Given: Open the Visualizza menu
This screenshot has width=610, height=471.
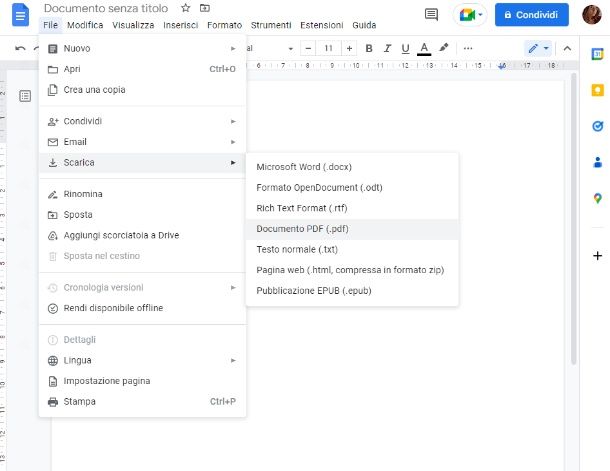Looking at the screenshot, I should coord(133,25).
